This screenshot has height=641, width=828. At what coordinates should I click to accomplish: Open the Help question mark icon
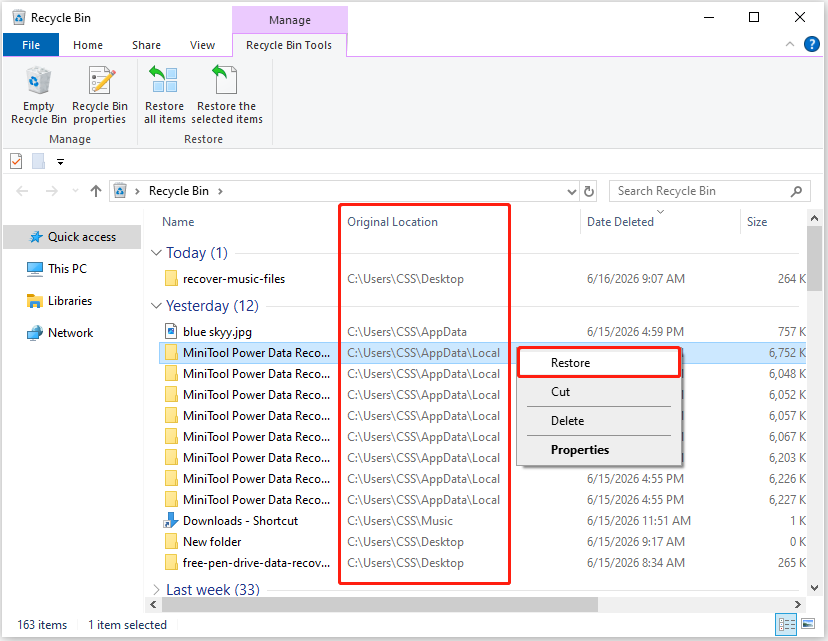click(811, 44)
